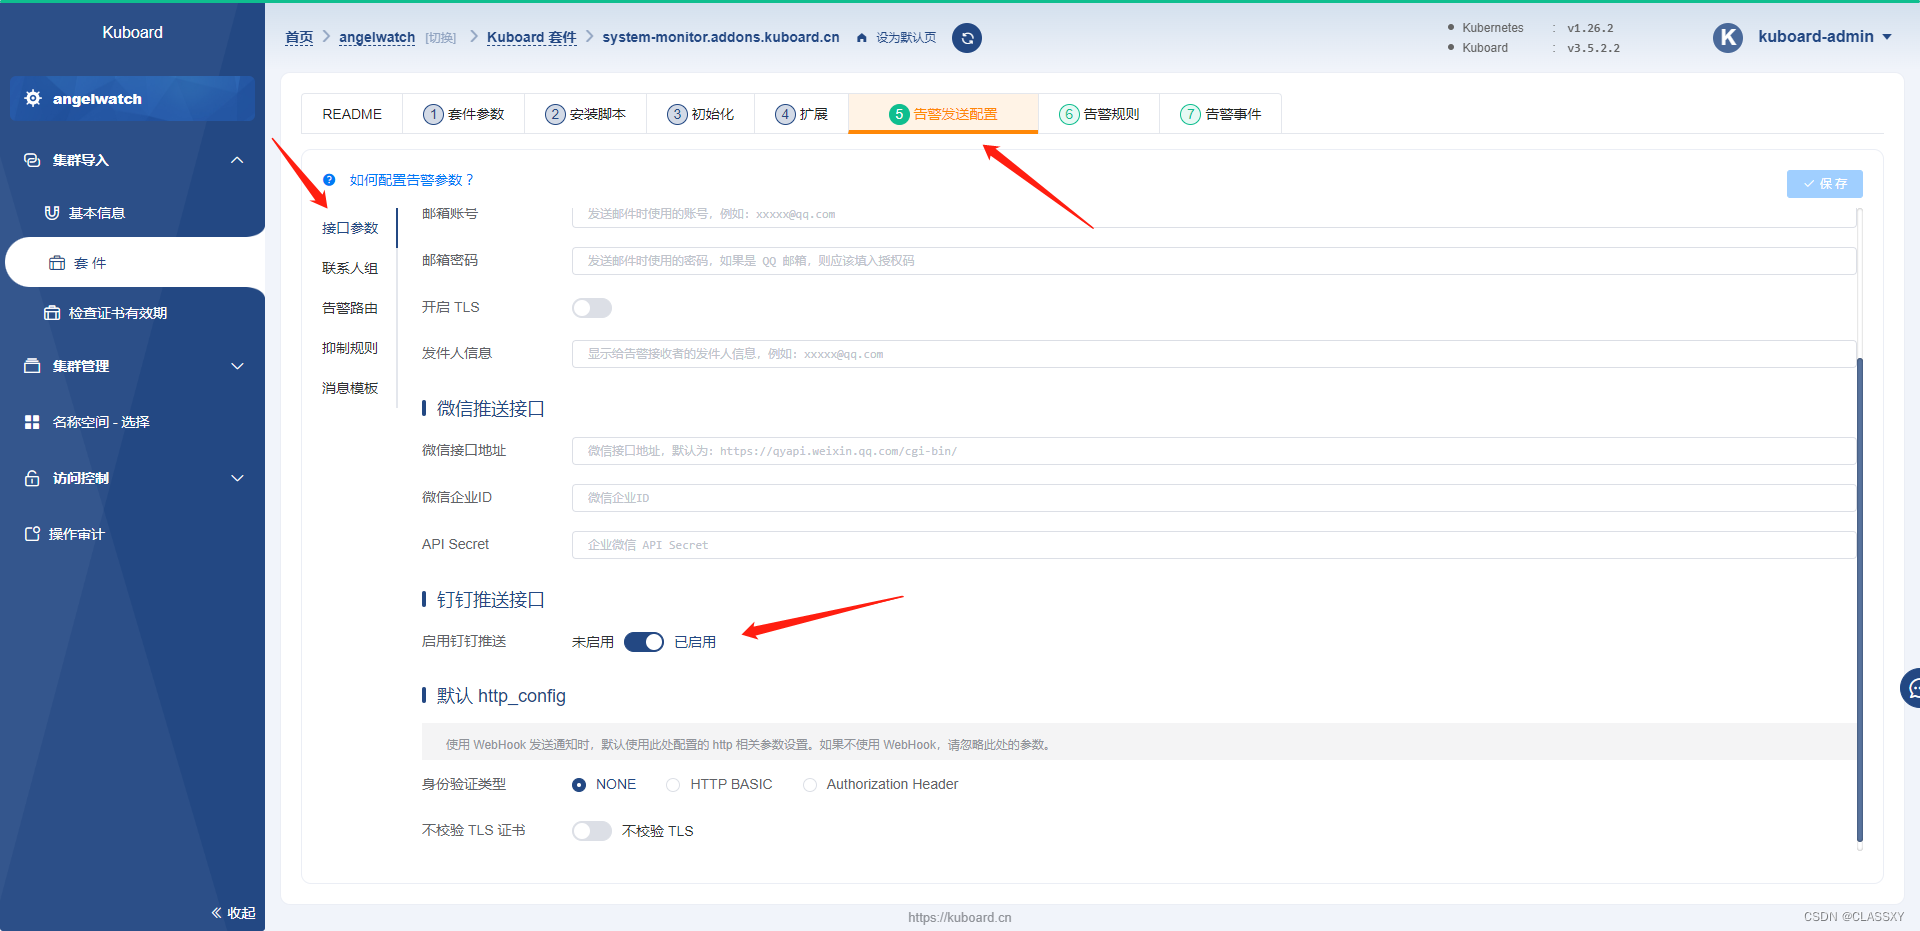The width and height of the screenshot is (1920, 931).
Task: Open the README tab
Action: [352, 114]
